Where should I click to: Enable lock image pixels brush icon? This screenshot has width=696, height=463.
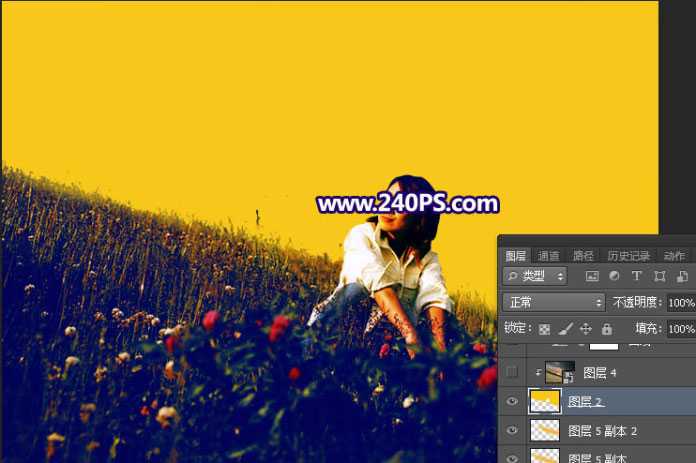tap(565, 328)
